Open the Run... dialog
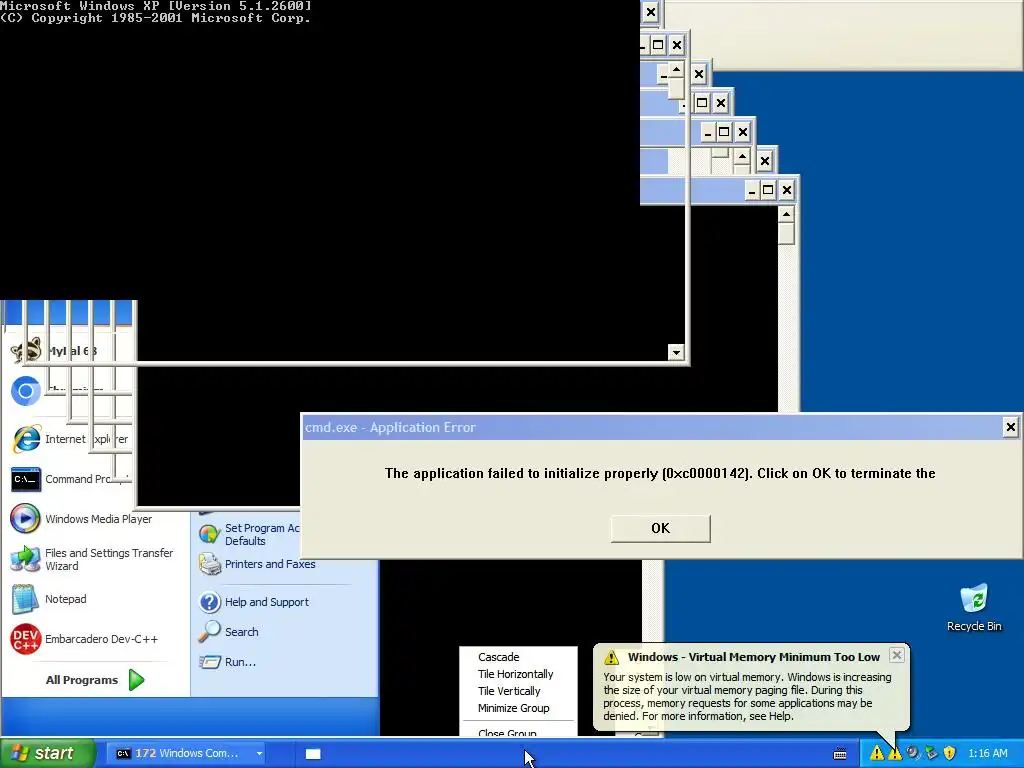The height and width of the screenshot is (768, 1024). [x=227, y=662]
